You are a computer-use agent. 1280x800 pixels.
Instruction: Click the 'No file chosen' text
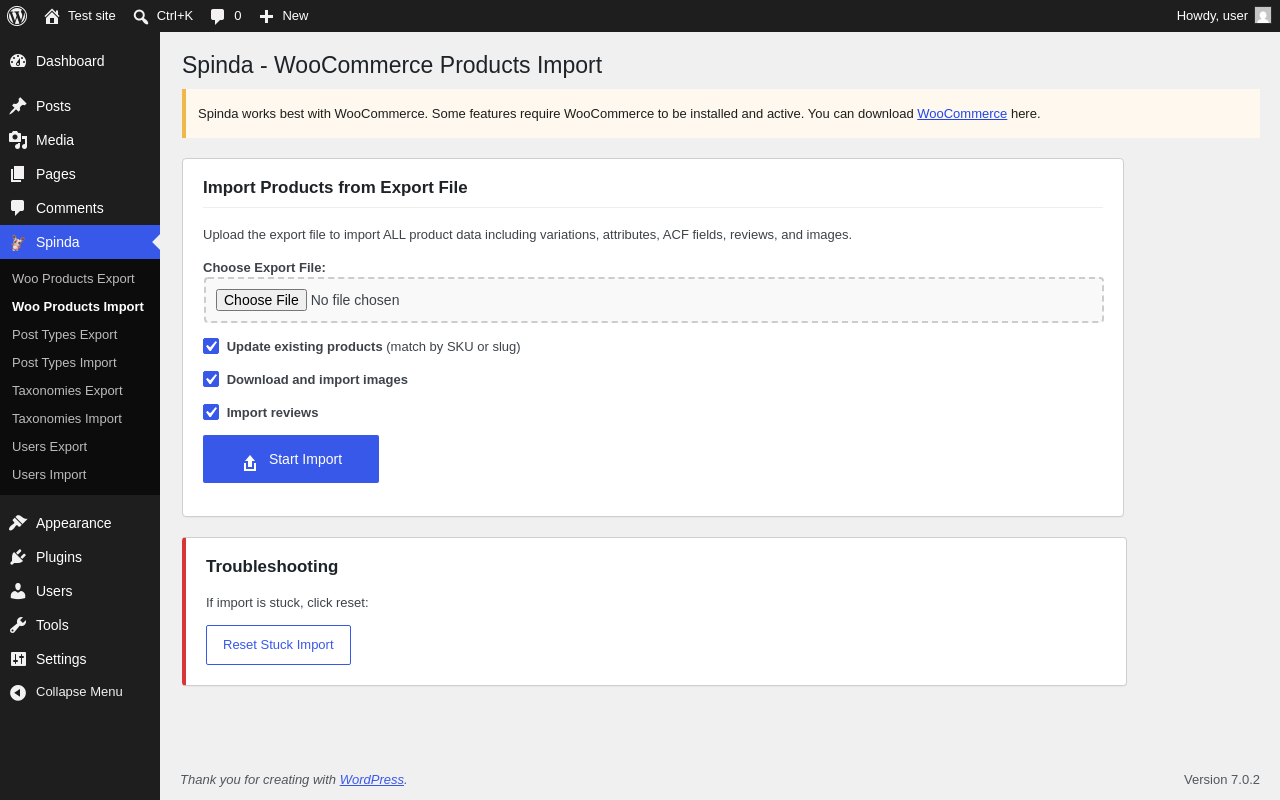(x=355, y=300)
